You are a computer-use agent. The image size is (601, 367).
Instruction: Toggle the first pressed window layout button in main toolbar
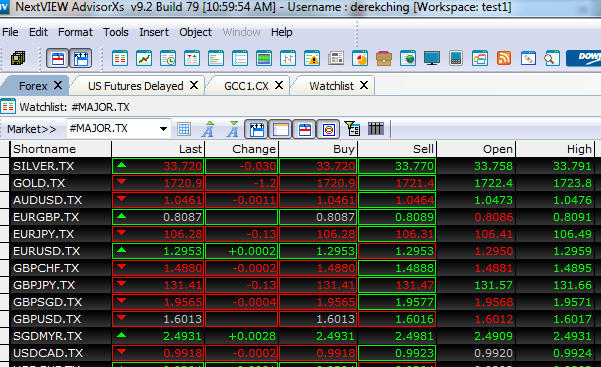point(57,59)
